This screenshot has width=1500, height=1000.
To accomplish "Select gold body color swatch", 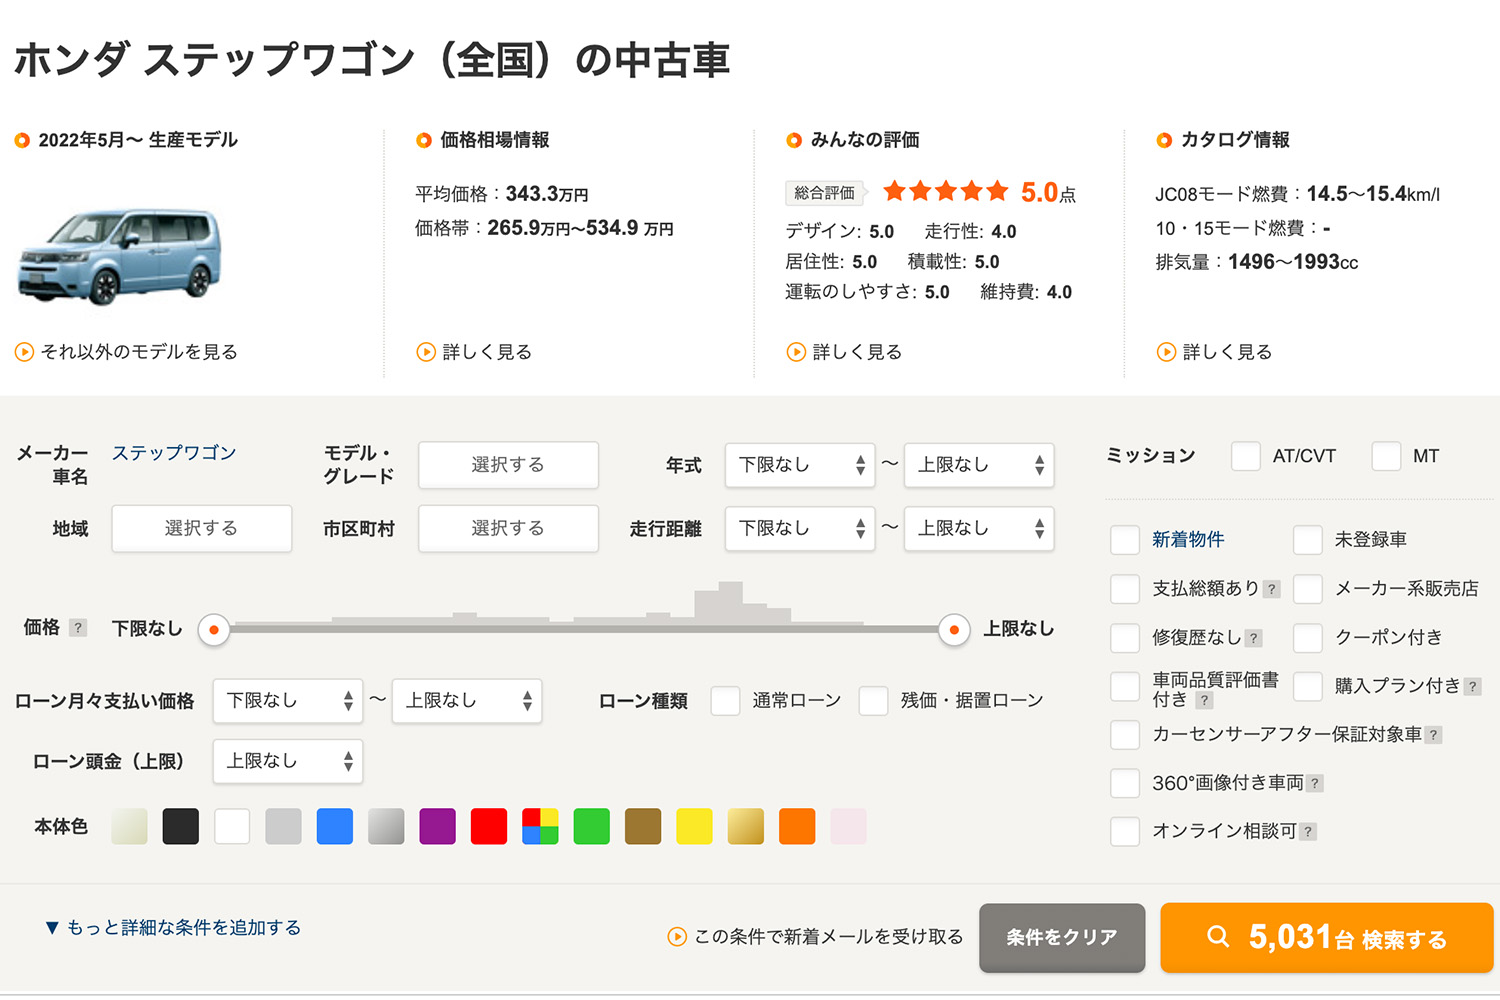I will click(745, 827).
